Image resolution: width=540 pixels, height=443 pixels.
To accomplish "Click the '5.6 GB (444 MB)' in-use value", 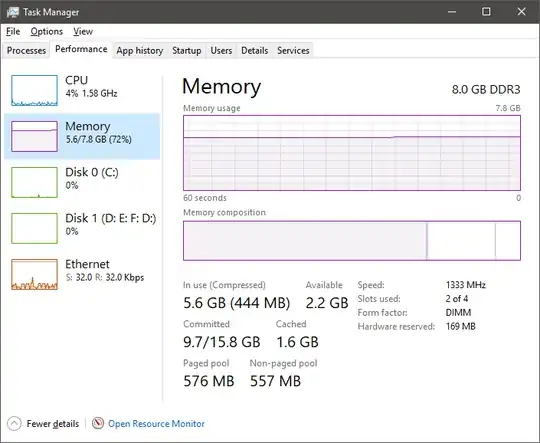I will click(237, 303).
